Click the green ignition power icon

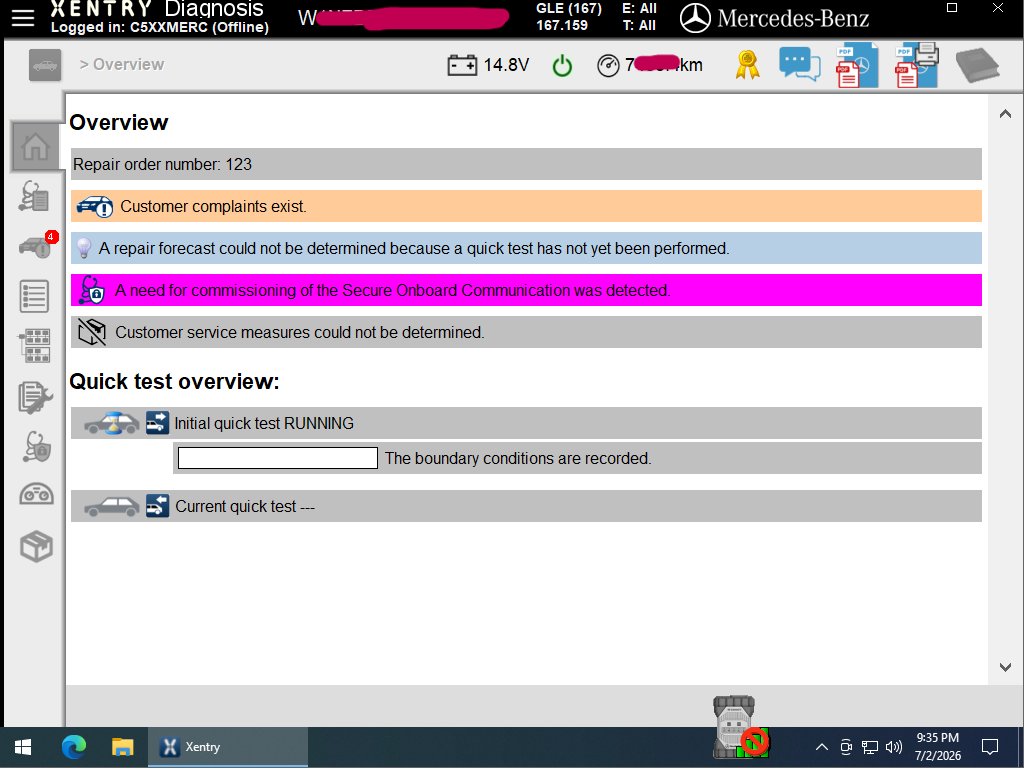point(562,66)
